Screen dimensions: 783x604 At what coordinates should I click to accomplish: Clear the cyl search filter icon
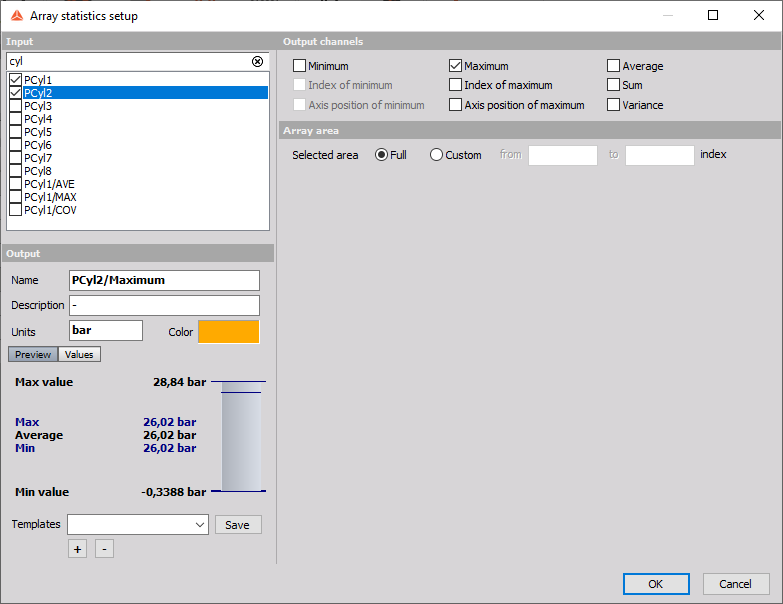coord(257,61)
